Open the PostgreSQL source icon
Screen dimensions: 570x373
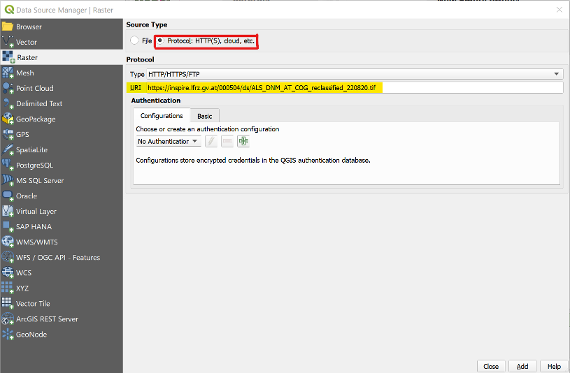(7, 165)
